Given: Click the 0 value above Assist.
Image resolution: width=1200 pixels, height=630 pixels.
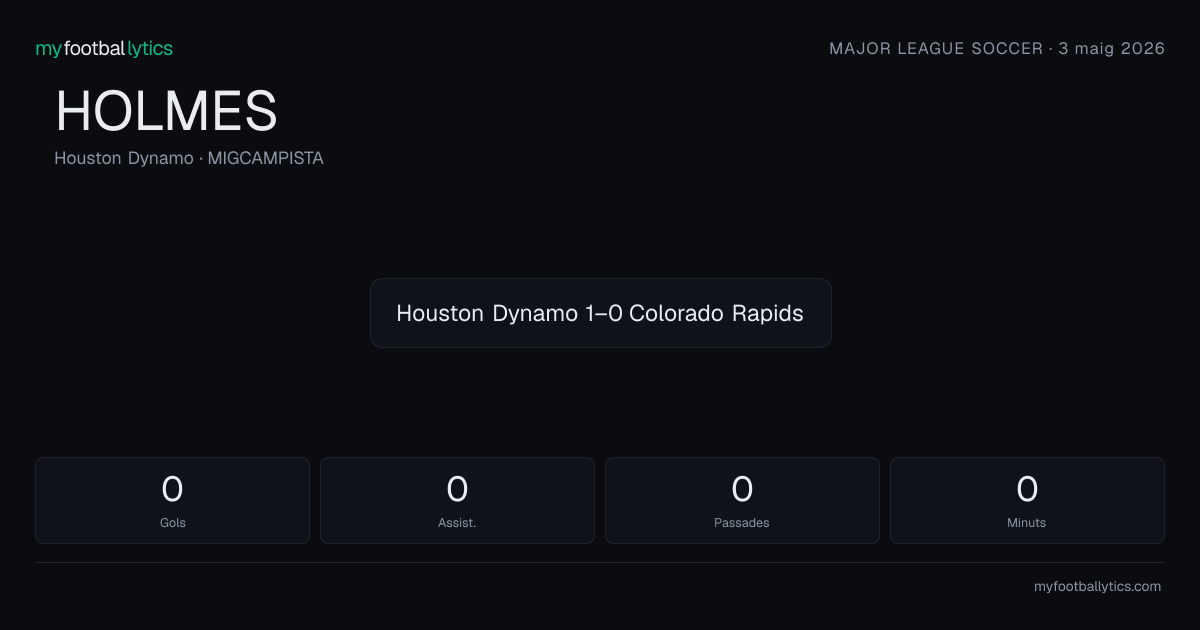Looking at the screenshot, I should pyautogui.click(x=457, y=489).
